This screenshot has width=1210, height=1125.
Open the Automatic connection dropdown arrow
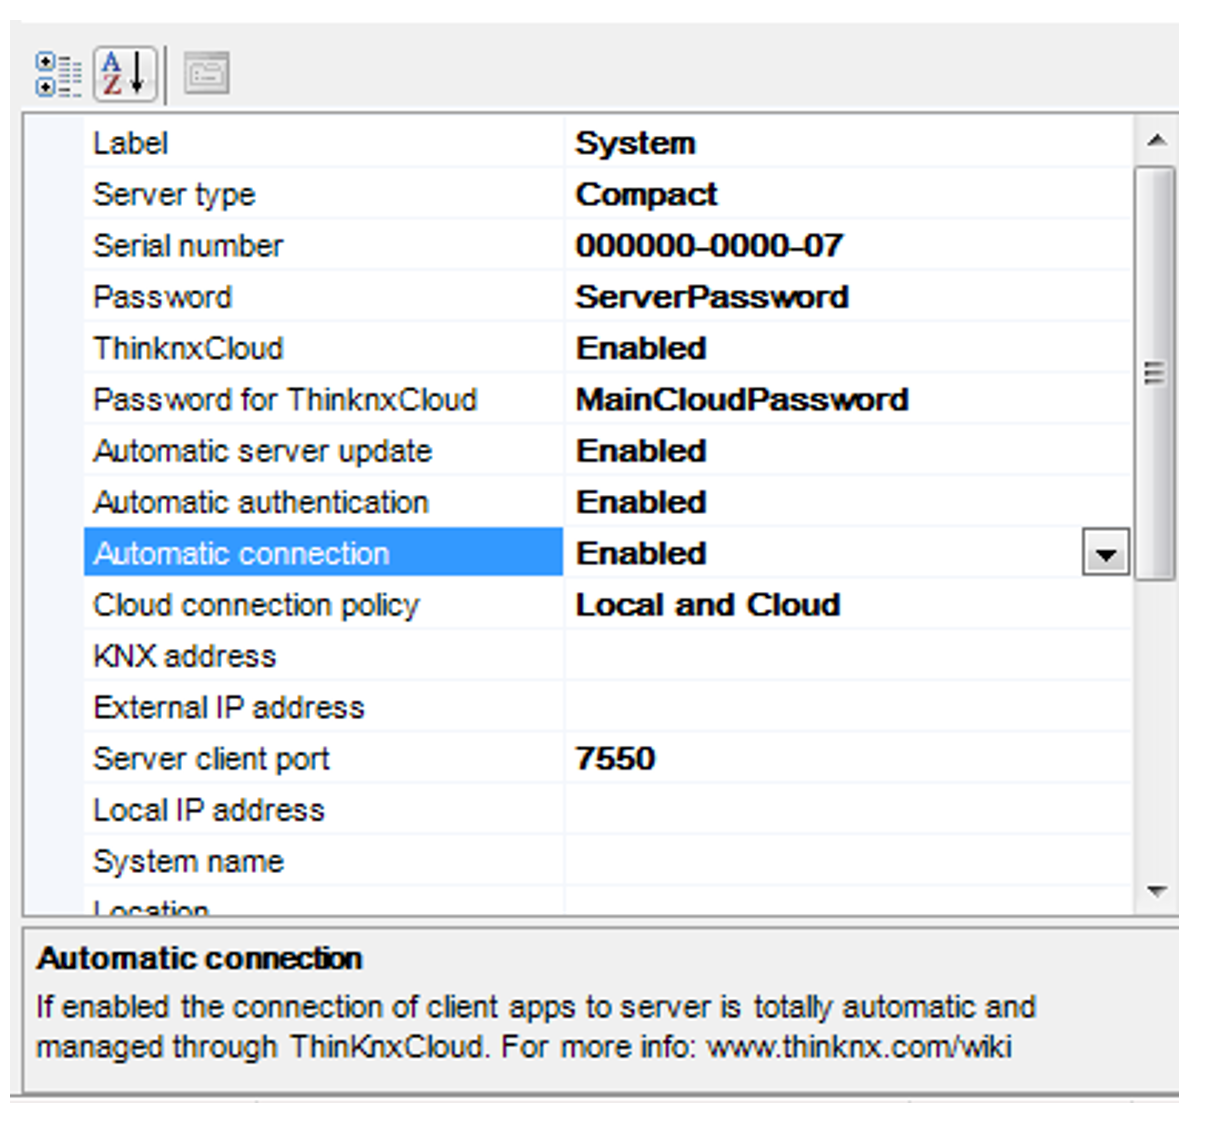click(x=1105, y=553)
